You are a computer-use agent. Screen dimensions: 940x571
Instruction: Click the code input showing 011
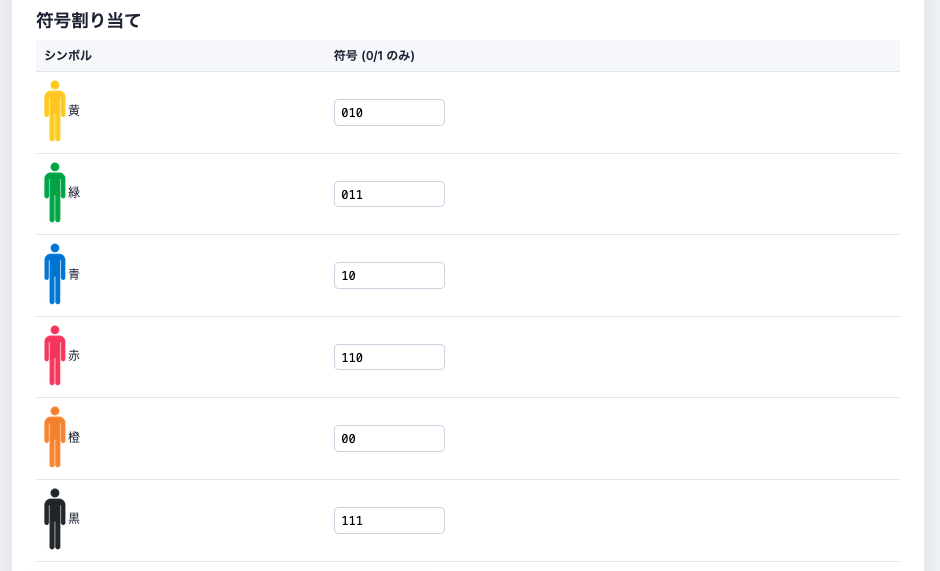click(x=389, y=194)
